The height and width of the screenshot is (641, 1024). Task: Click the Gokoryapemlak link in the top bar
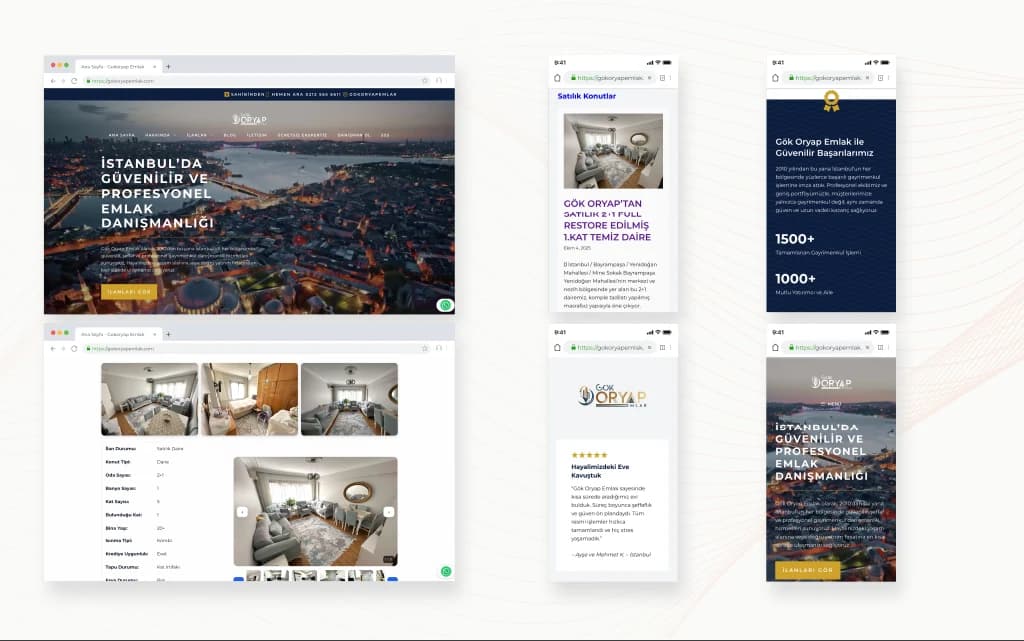click(x=373, y=94)
